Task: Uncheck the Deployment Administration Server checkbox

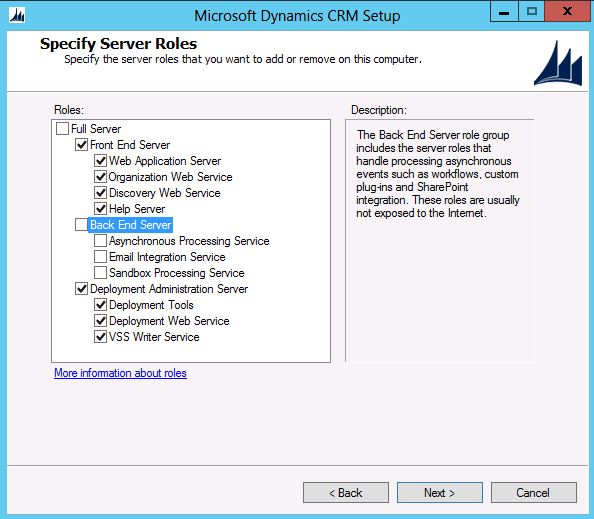Action: point(81,289)
